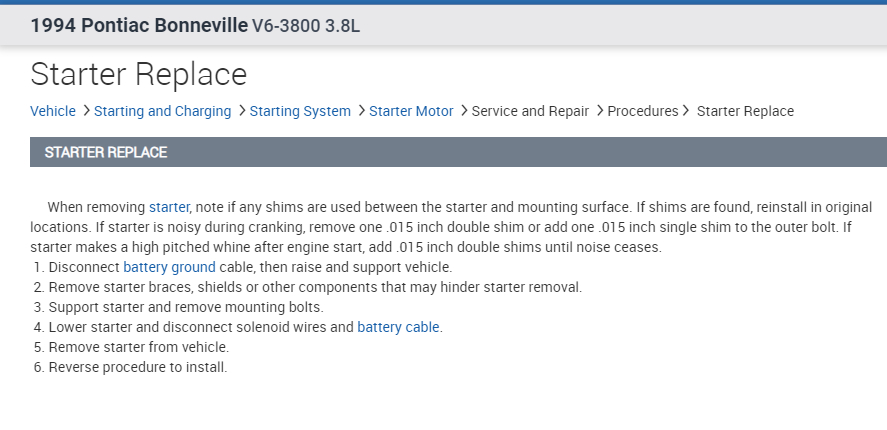
Task: Click the chevron before Starter Motor
Action: (x=361, y=111)
